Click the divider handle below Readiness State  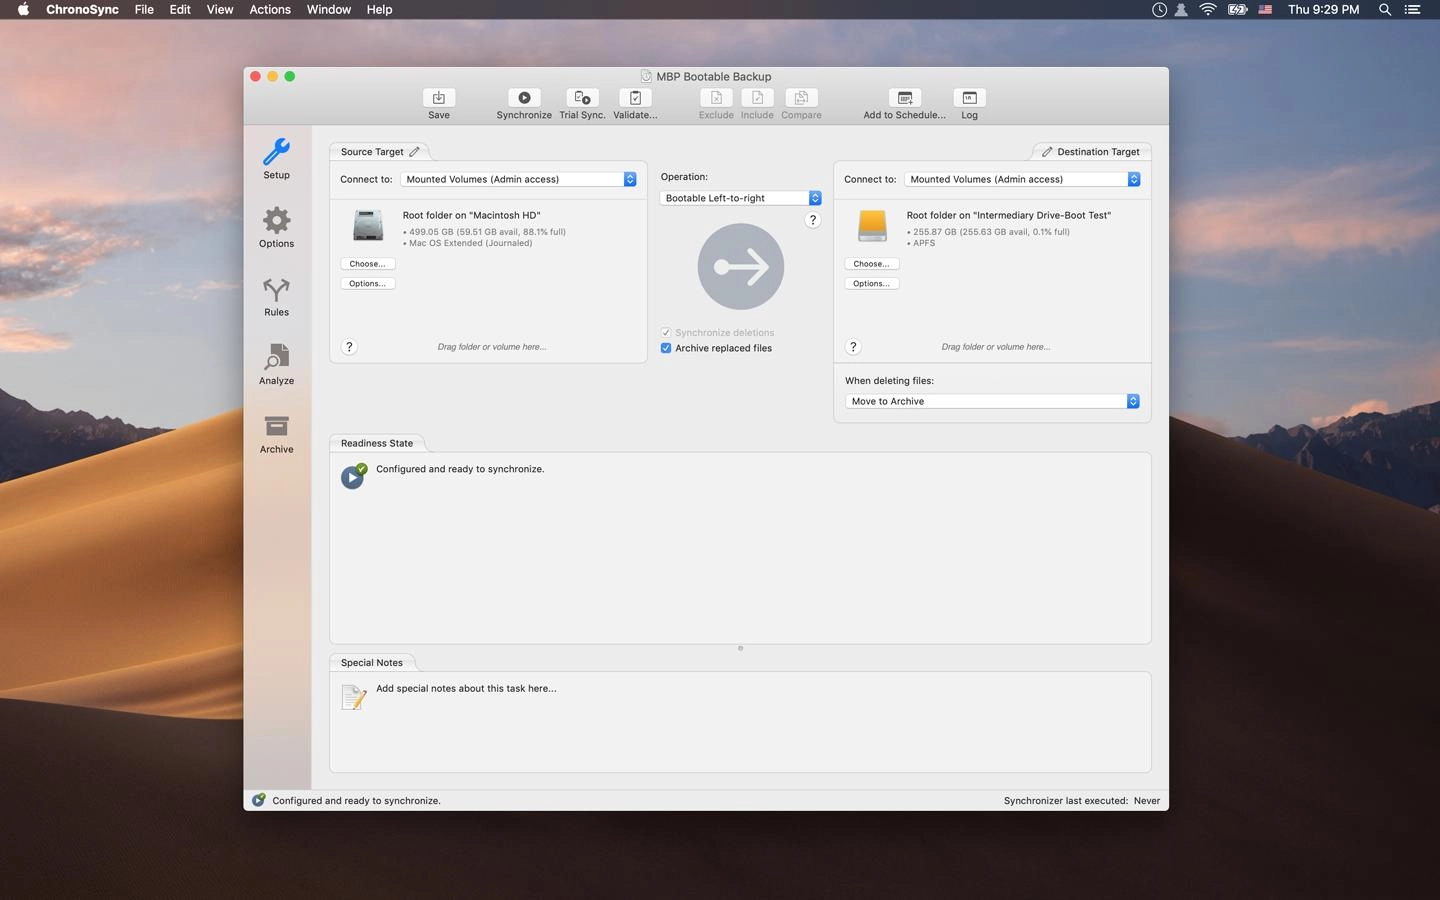pyautogui.click(x=740, y=648)
